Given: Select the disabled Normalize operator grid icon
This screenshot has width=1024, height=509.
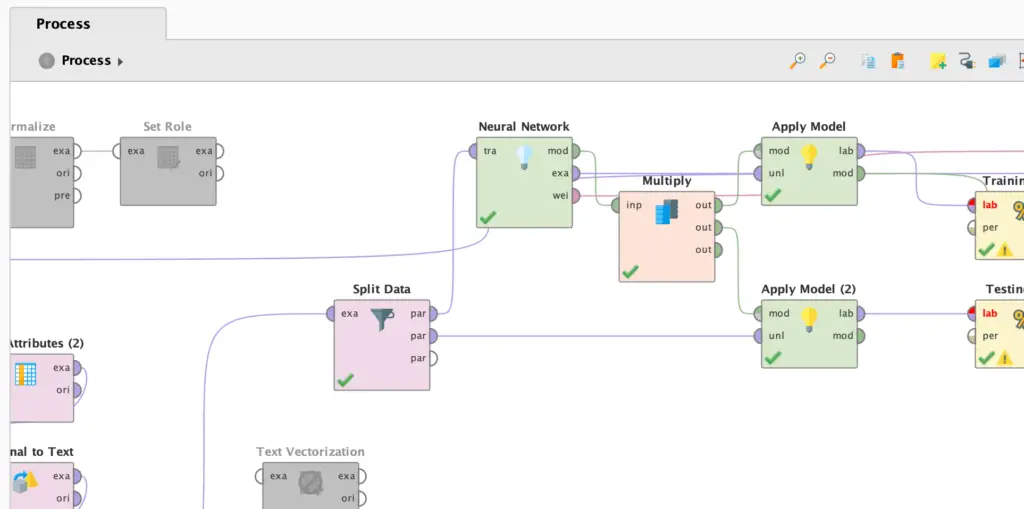Looking at the screenshot, I should (x=25, y=157).
